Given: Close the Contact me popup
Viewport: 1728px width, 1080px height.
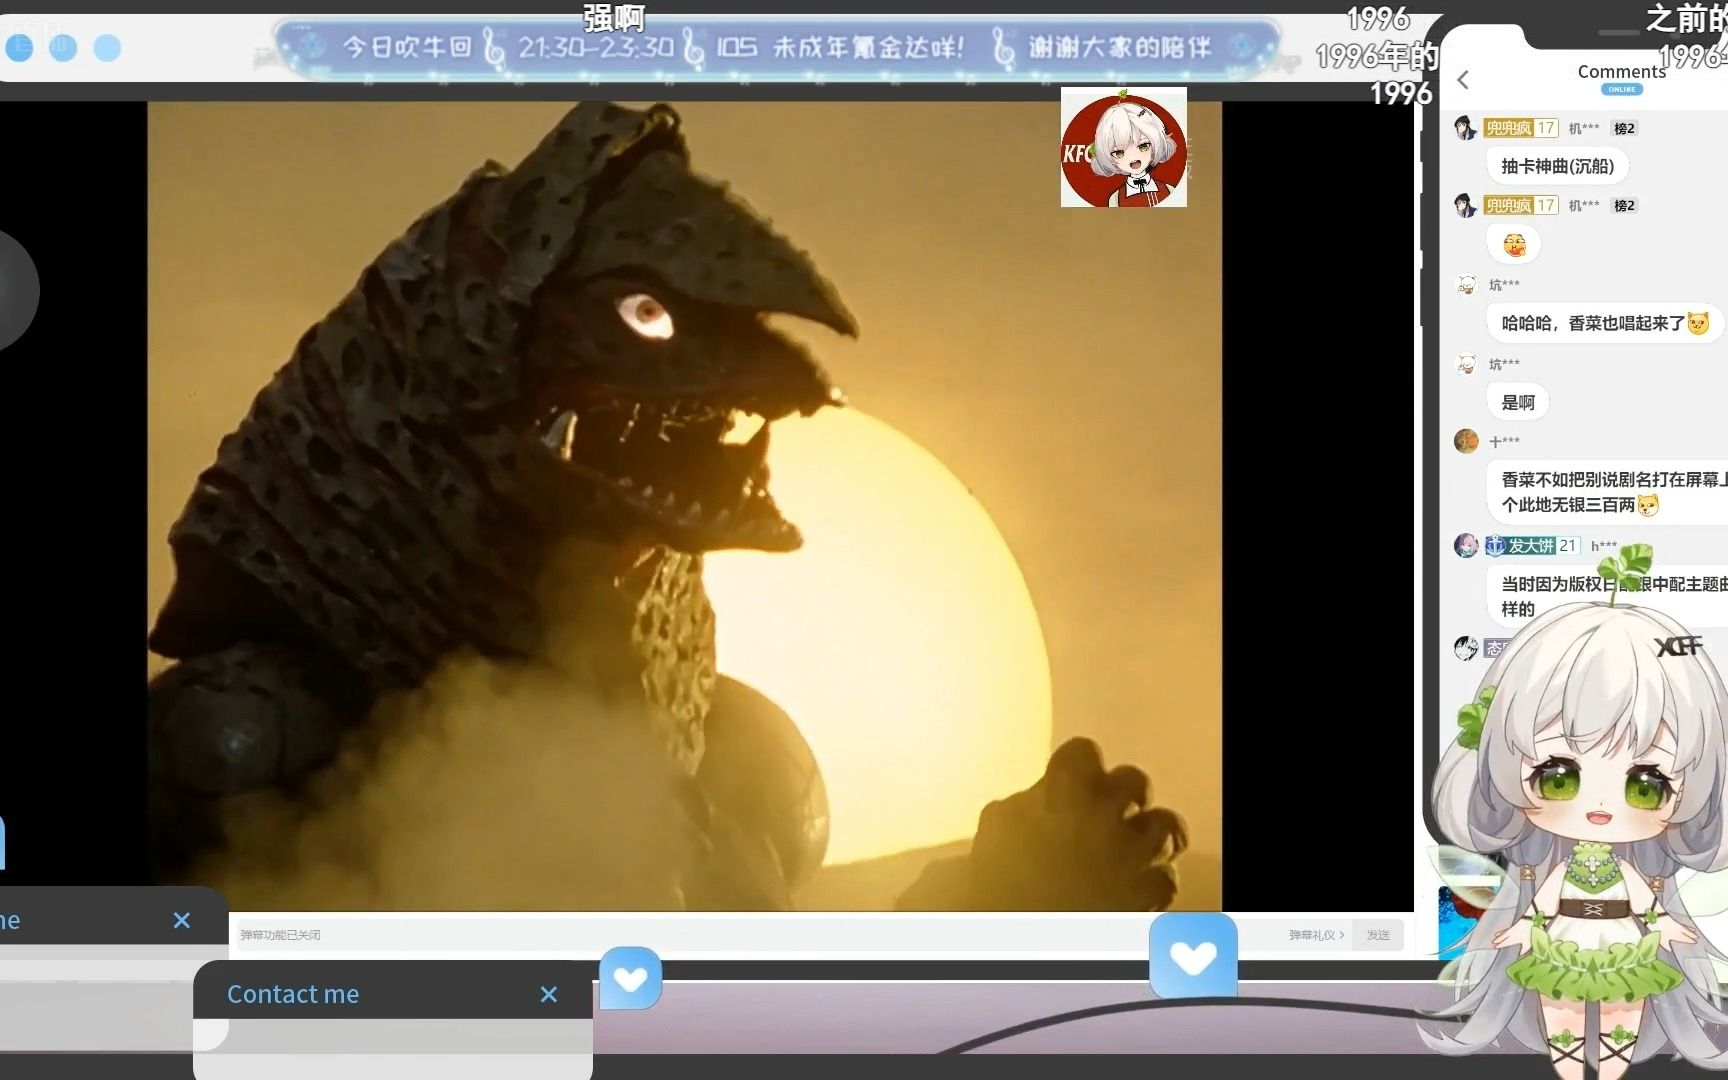Looking at the screenshot, I should [548, 994].
